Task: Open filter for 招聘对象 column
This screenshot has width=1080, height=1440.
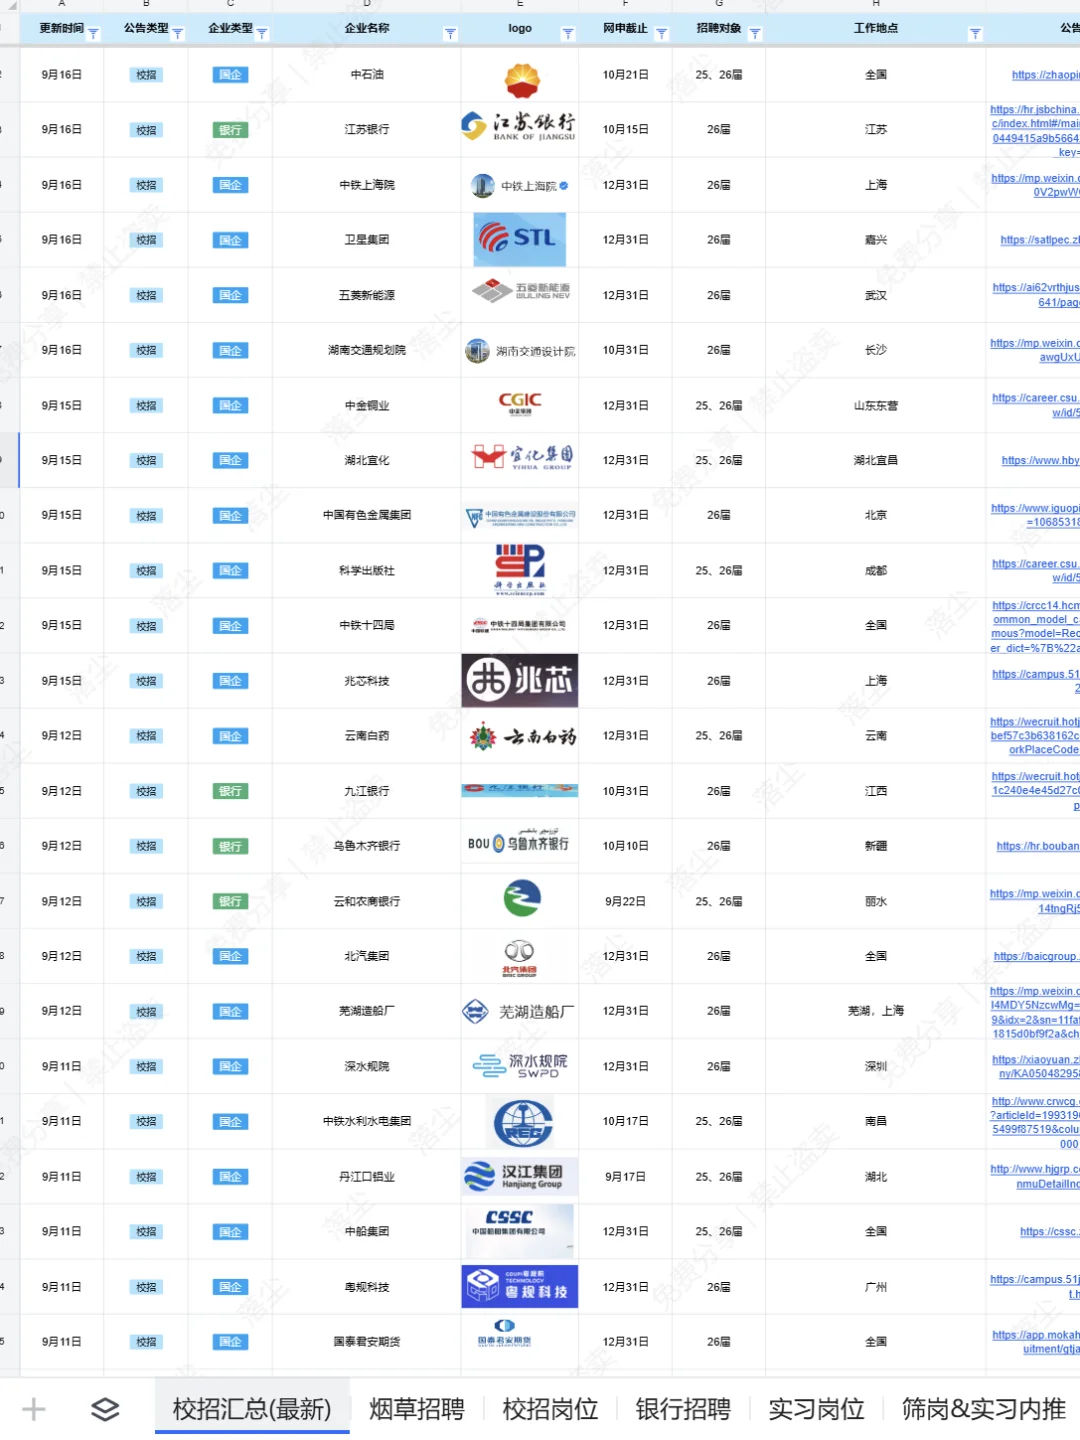Action: (755, 34)
